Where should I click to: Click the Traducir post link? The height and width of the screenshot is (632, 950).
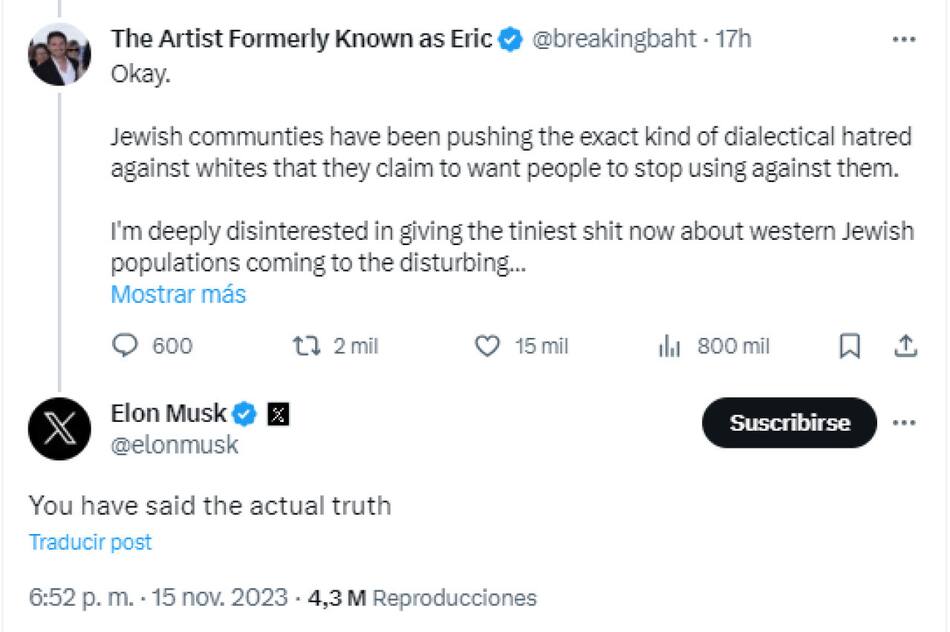(x=90, y=543)
